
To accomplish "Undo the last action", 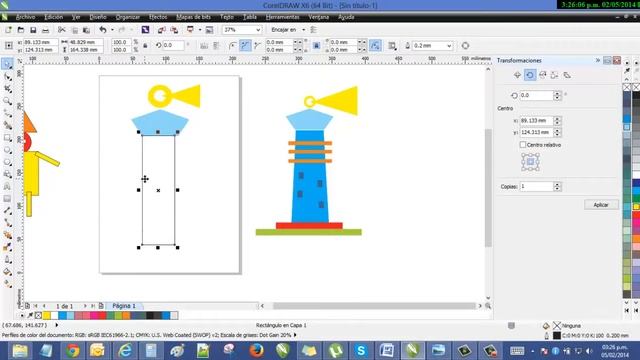I will pyautogui.click(x=103, y=30).
